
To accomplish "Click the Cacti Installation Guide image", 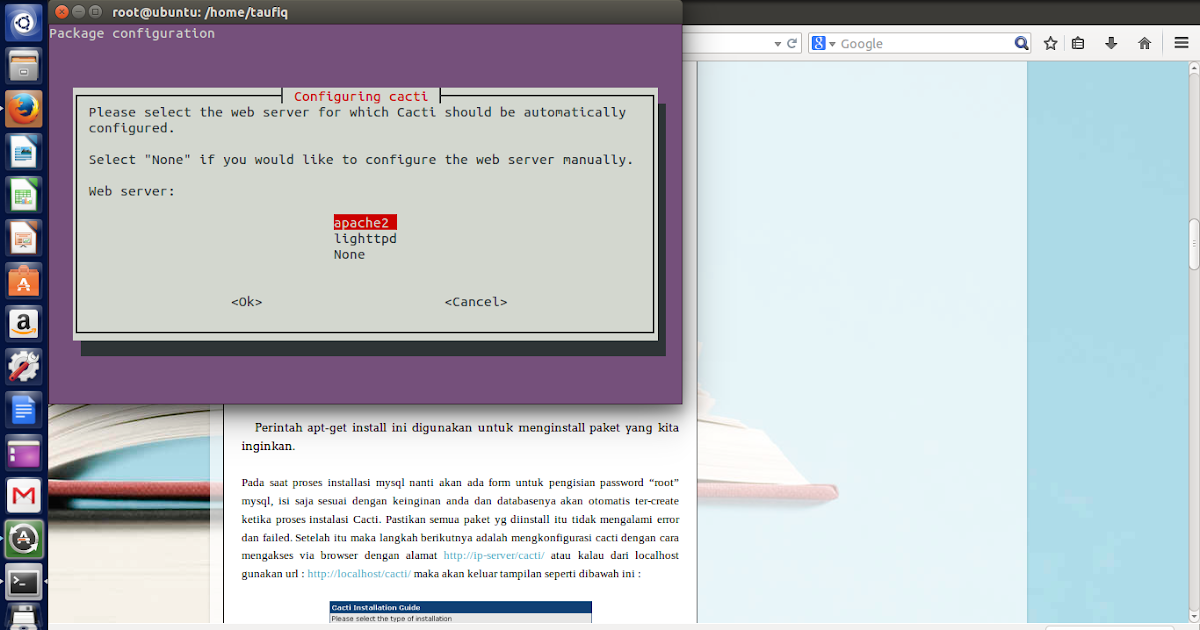I will coord(461,612).
